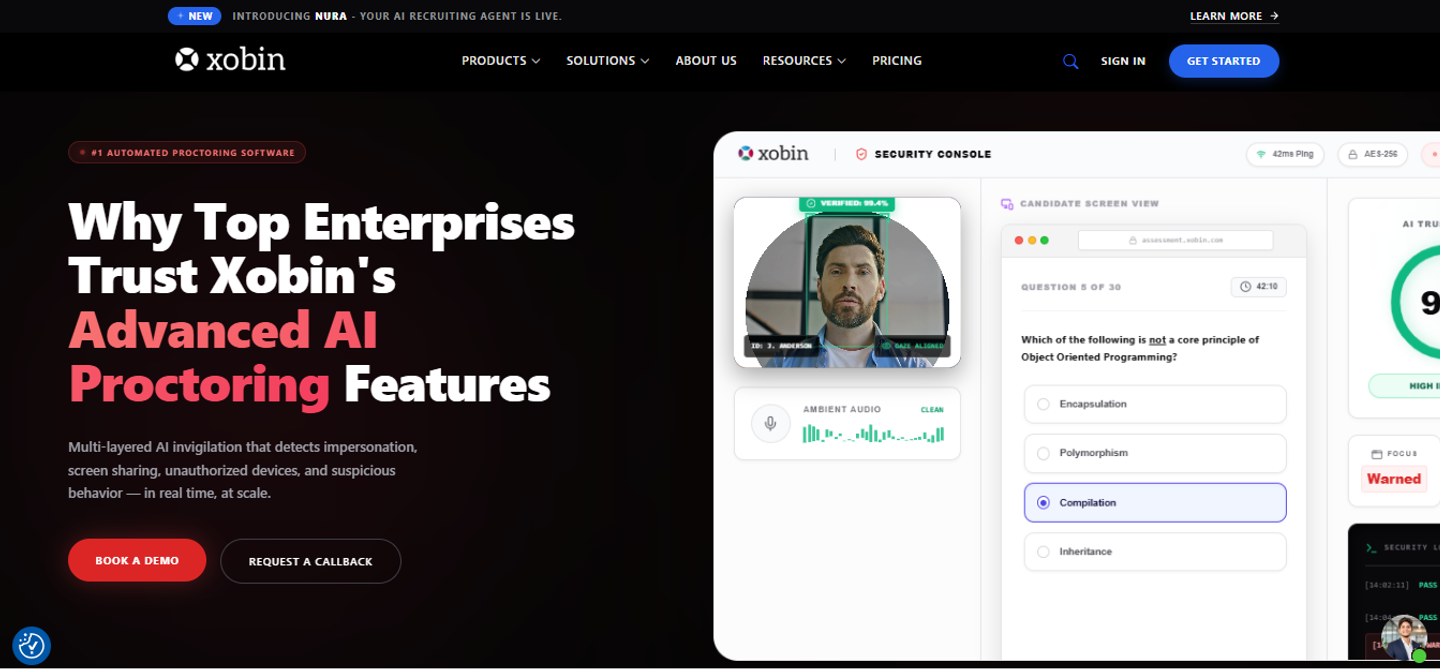Open the About Us page
Image resolution: width=1440 pixels, height=670 pixels.
(706, 61)
